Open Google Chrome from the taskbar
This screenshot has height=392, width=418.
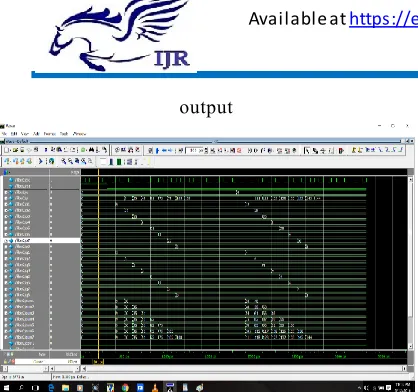pos(125,387)
